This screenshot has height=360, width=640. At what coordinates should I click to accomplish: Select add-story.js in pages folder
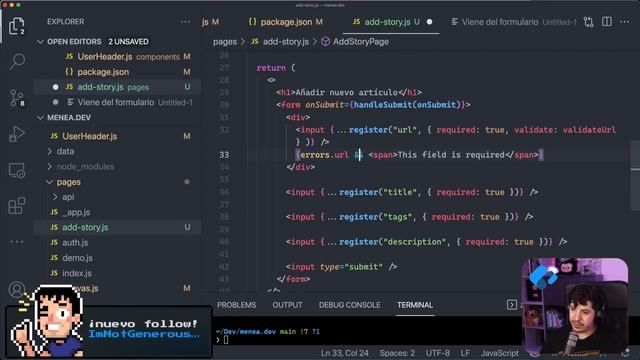click(x=118, y=227)
